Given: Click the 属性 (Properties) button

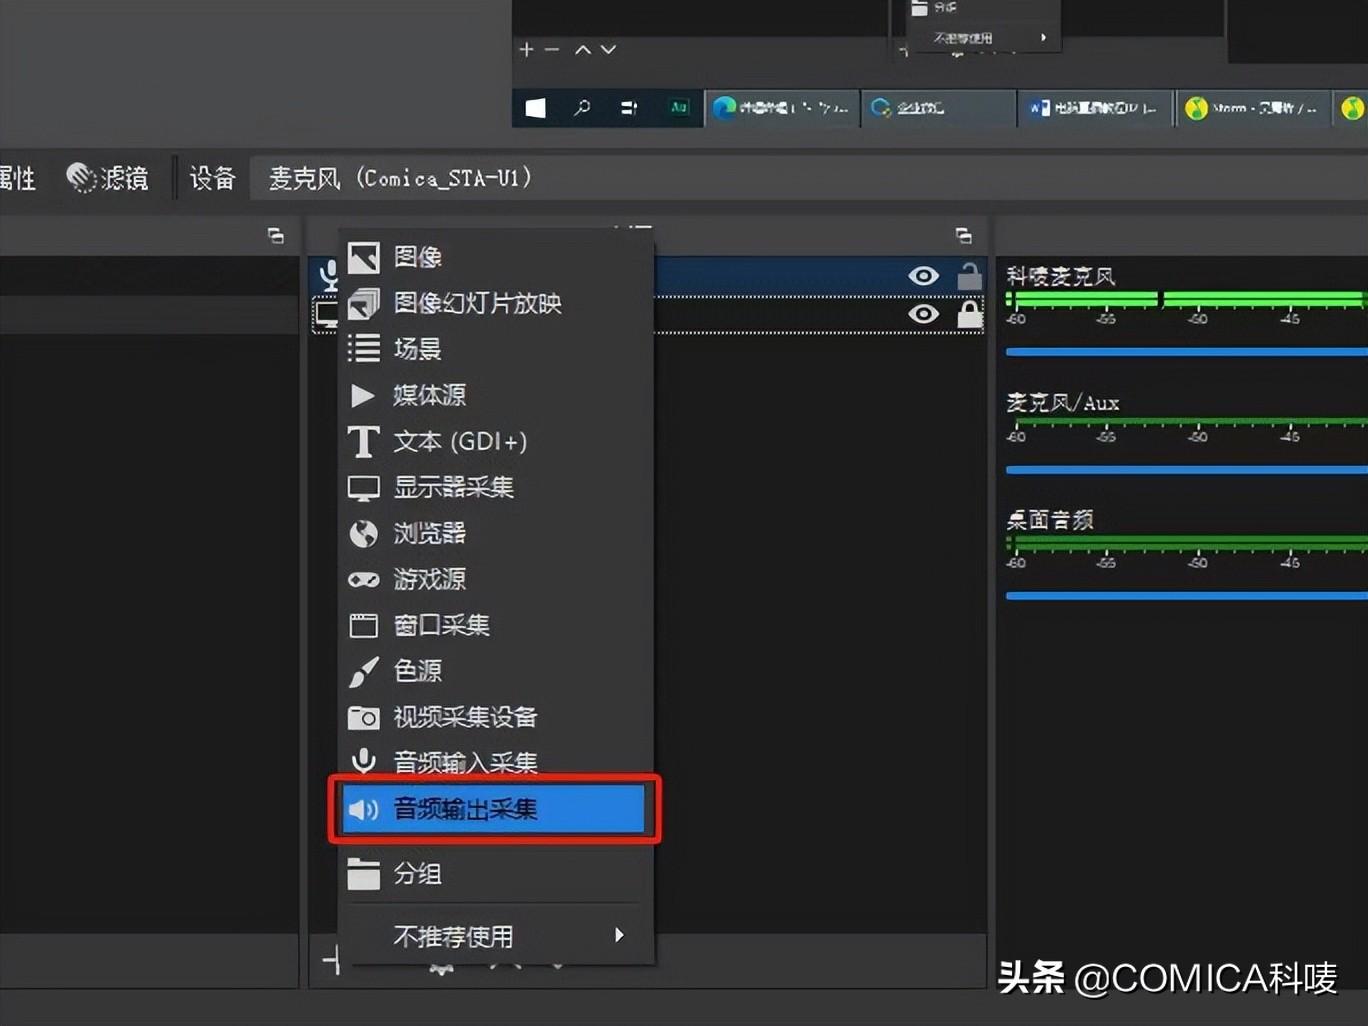Looking at the screenshot, I should 18,177.
